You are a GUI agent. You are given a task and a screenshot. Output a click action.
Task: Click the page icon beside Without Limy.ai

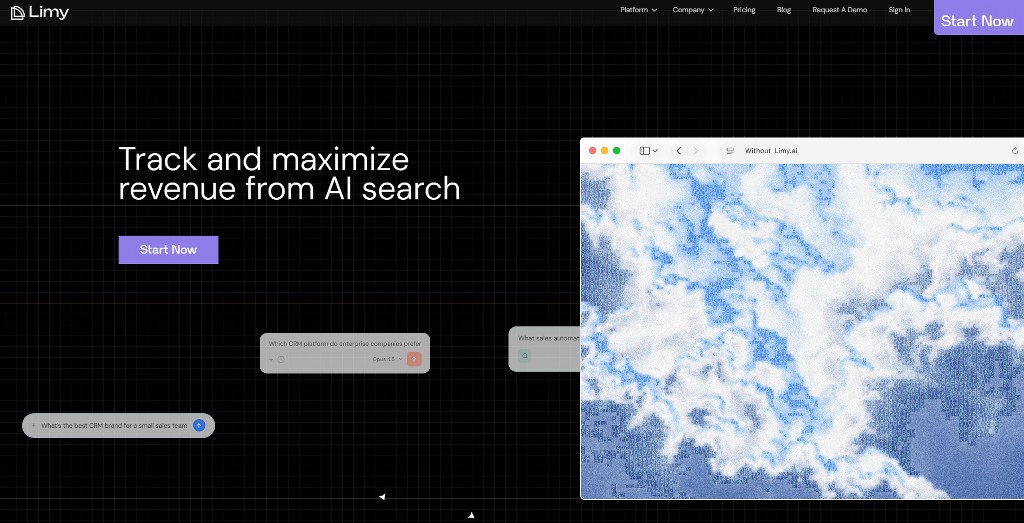click(730, 151)
